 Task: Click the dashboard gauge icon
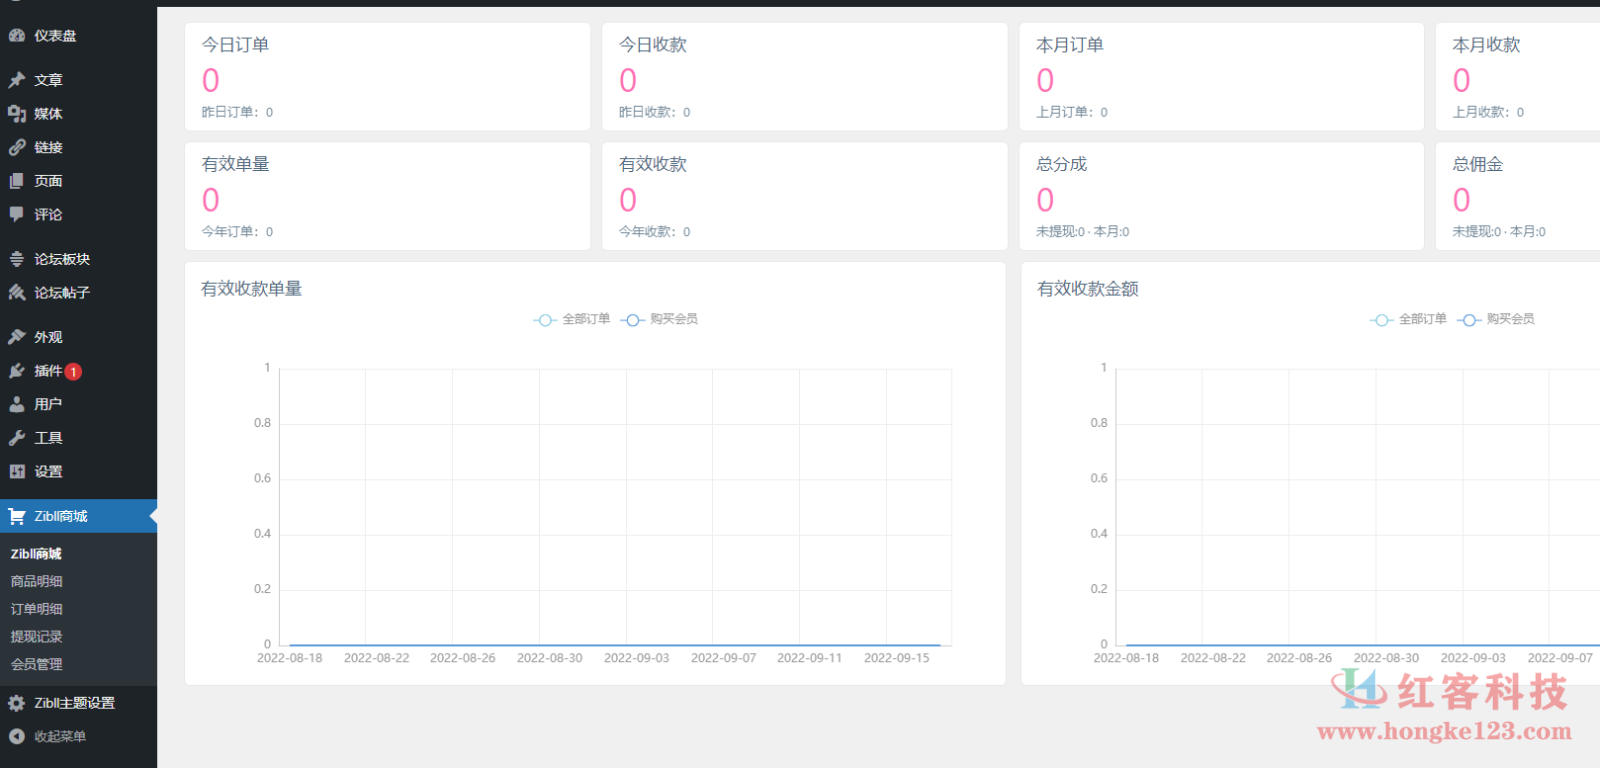click(x=17, y=36)
